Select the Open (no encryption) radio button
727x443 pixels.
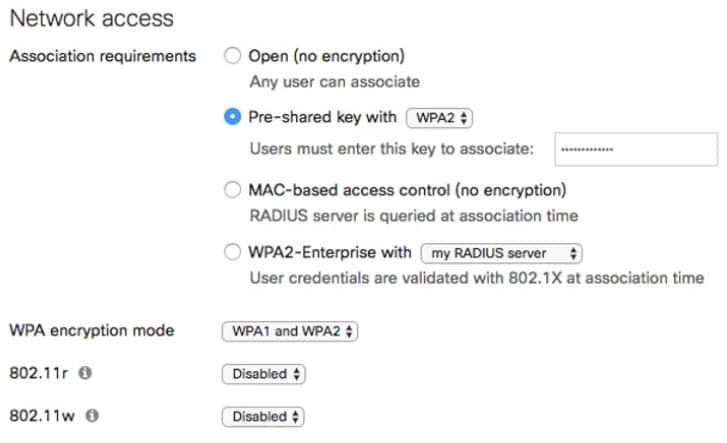233,56
